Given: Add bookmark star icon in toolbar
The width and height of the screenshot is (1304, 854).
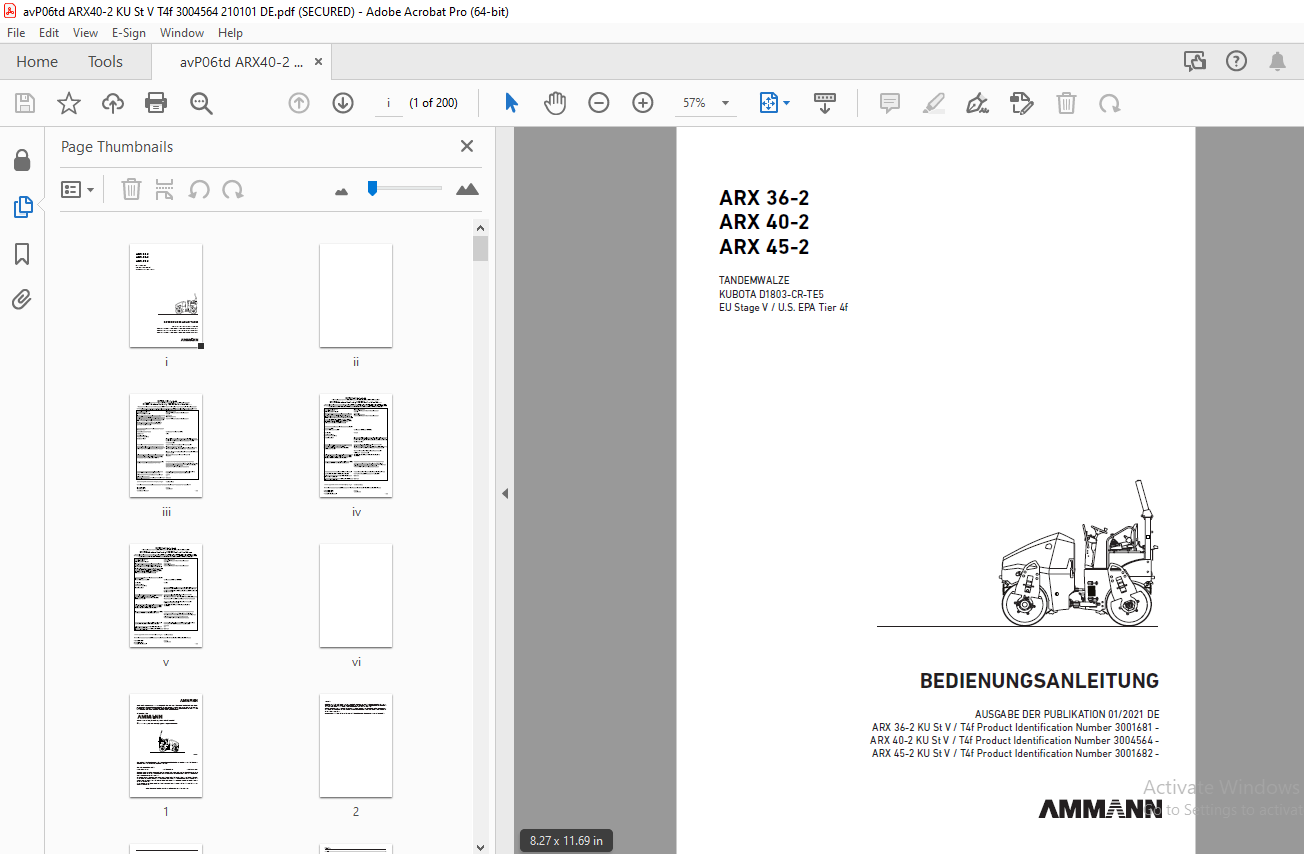Looking at the screenshot, I should [x=69, y=103].
